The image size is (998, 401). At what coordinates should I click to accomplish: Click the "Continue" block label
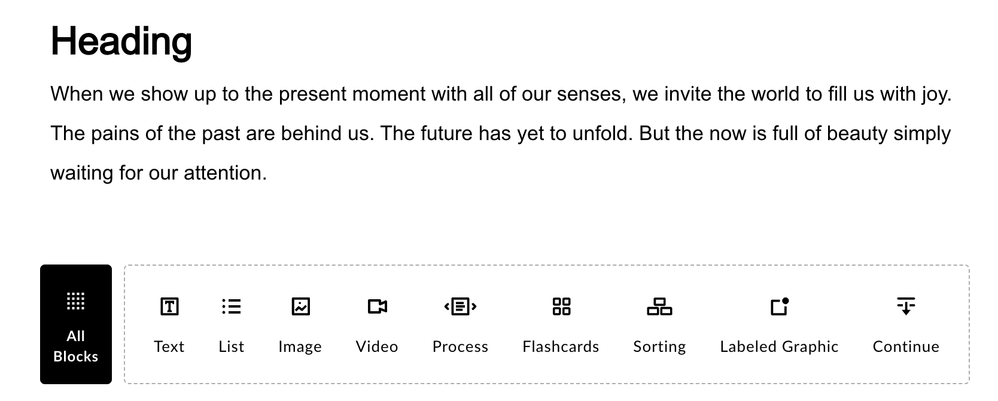point(906,347)
